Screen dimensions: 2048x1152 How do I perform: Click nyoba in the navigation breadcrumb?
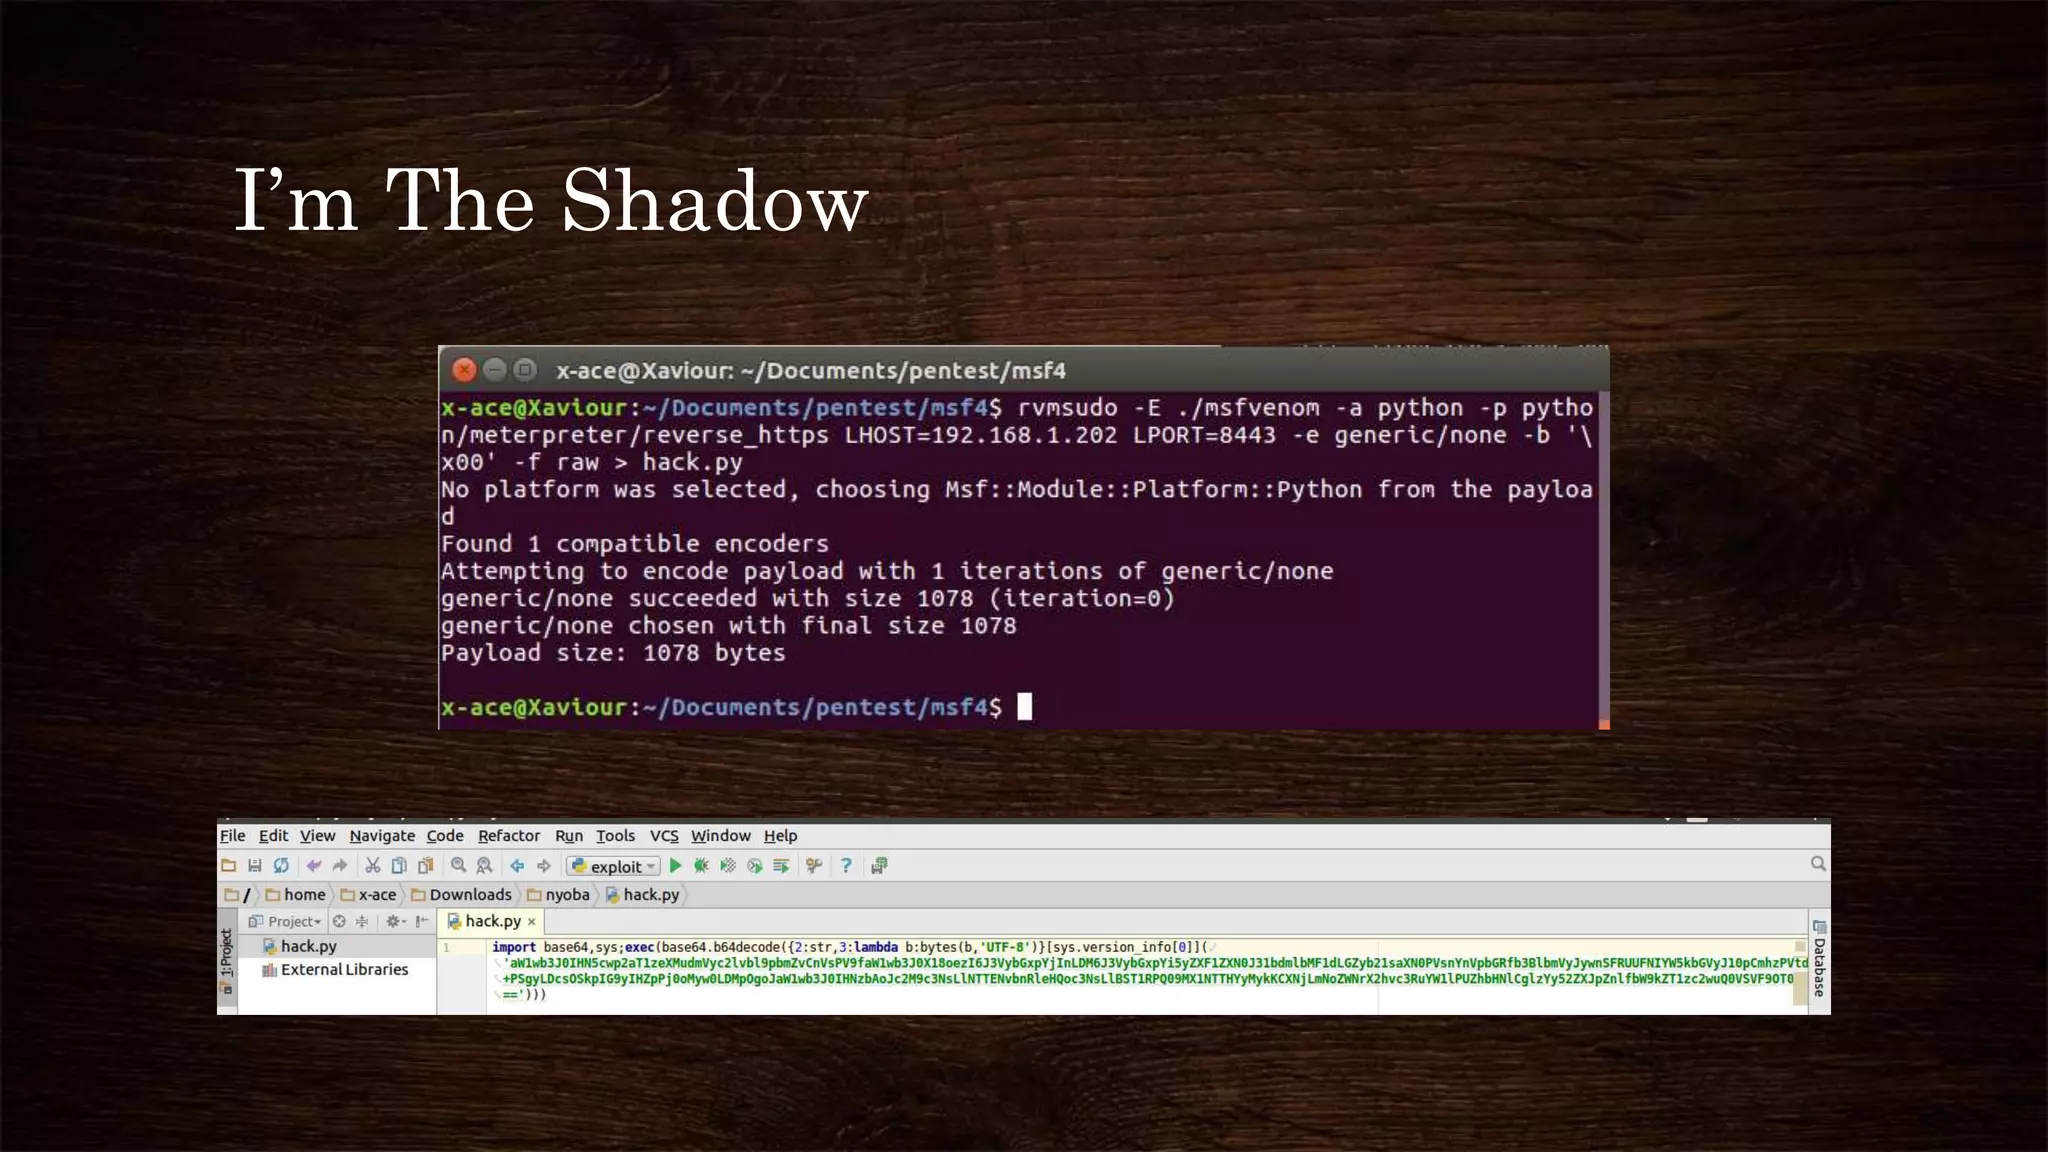click(558, 895)
